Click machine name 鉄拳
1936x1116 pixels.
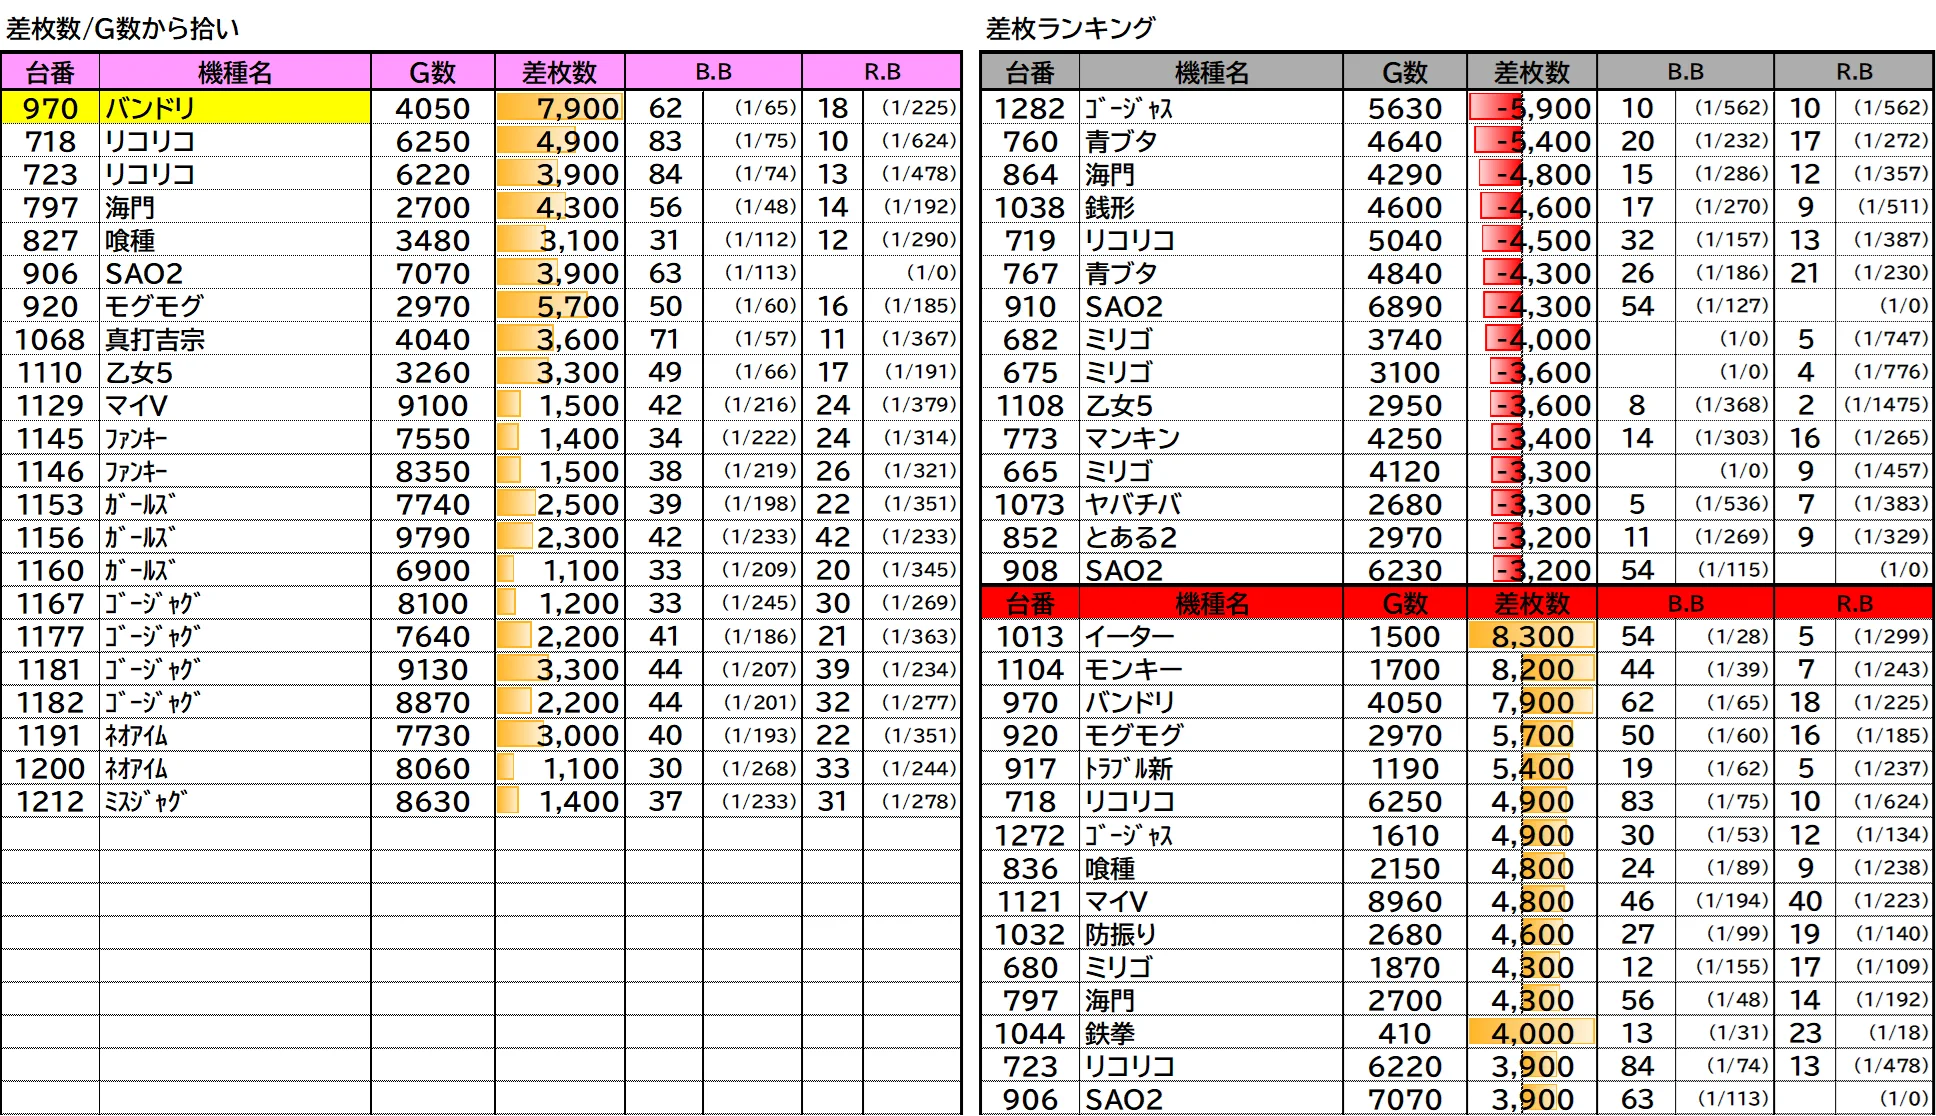[x=1110, y=1033]
